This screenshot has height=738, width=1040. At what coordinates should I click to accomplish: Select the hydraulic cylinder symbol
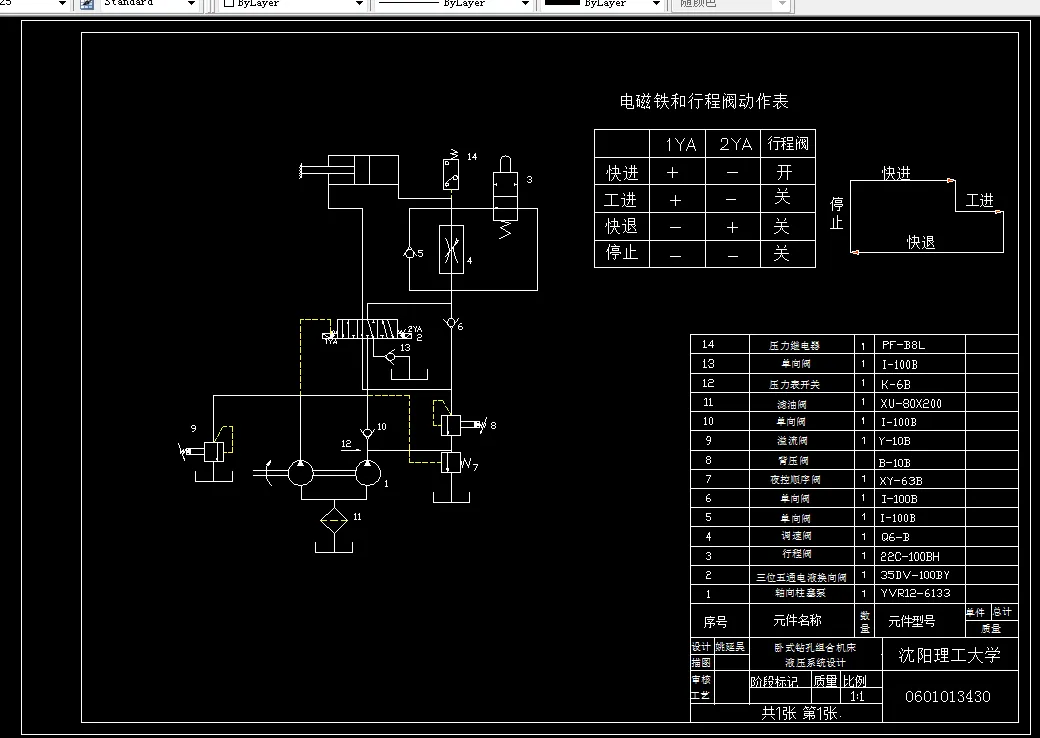(350, 170)
